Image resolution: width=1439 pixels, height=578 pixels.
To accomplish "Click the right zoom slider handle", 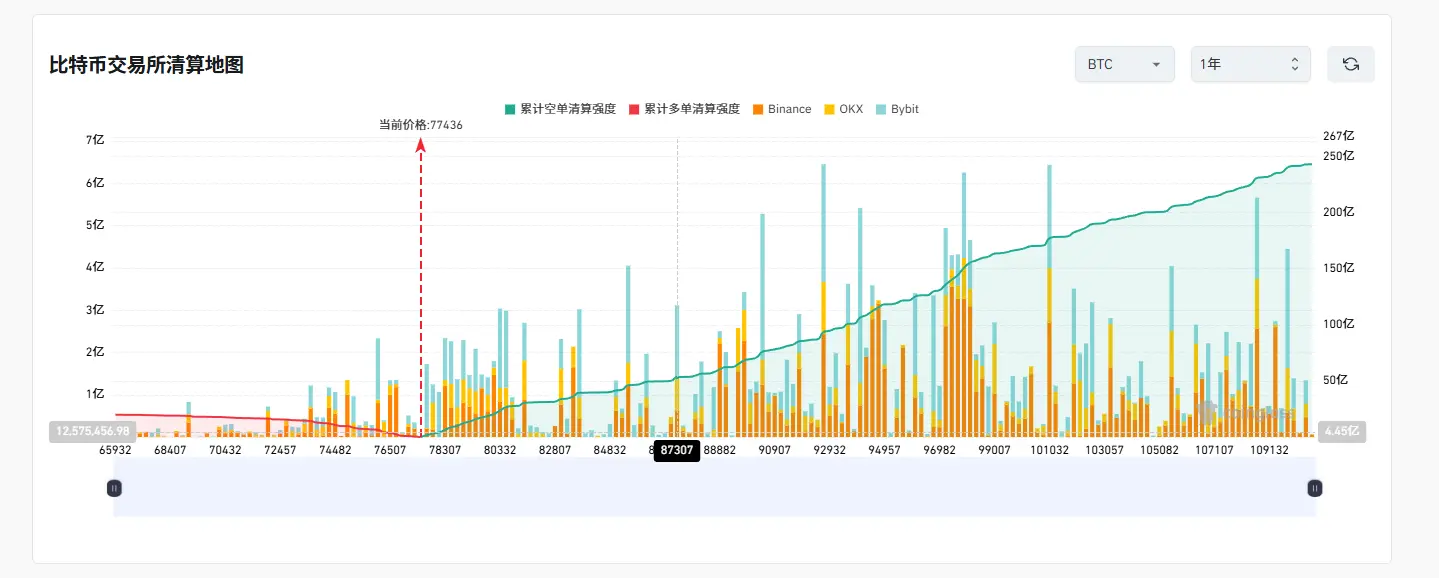I will point(1315,488).
